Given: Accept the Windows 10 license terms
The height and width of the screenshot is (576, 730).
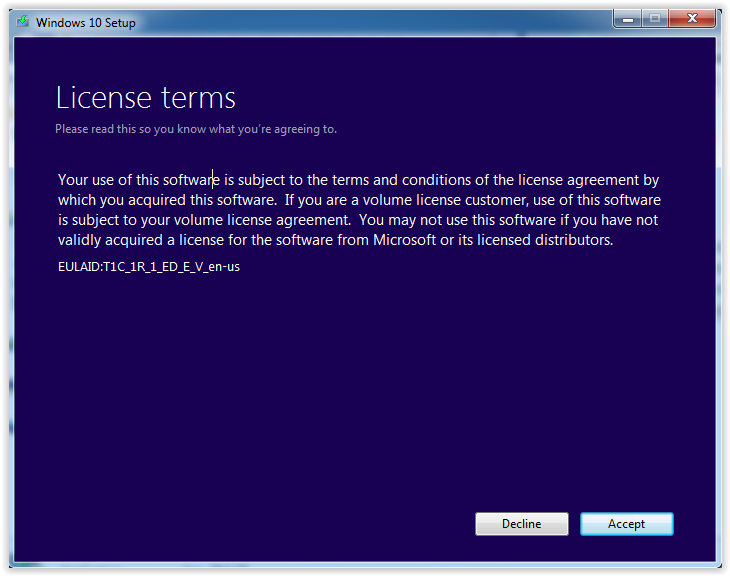Looking at the screenshot, I should pos(626,524).
